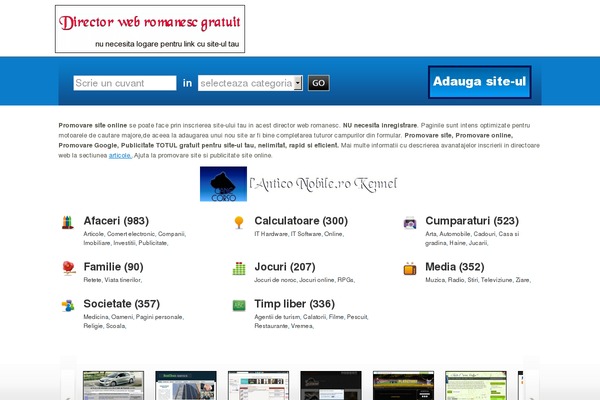Open the Pescuit subcategory

click(357, 317)
